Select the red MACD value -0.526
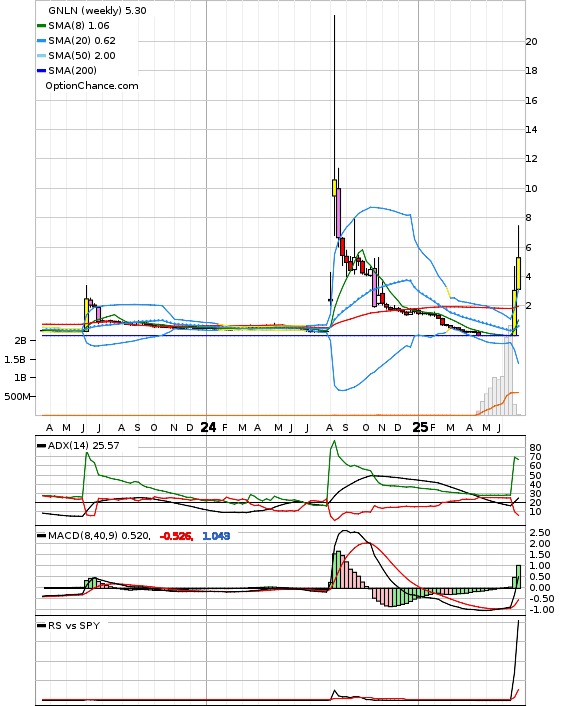 click(x=176, y=536)
